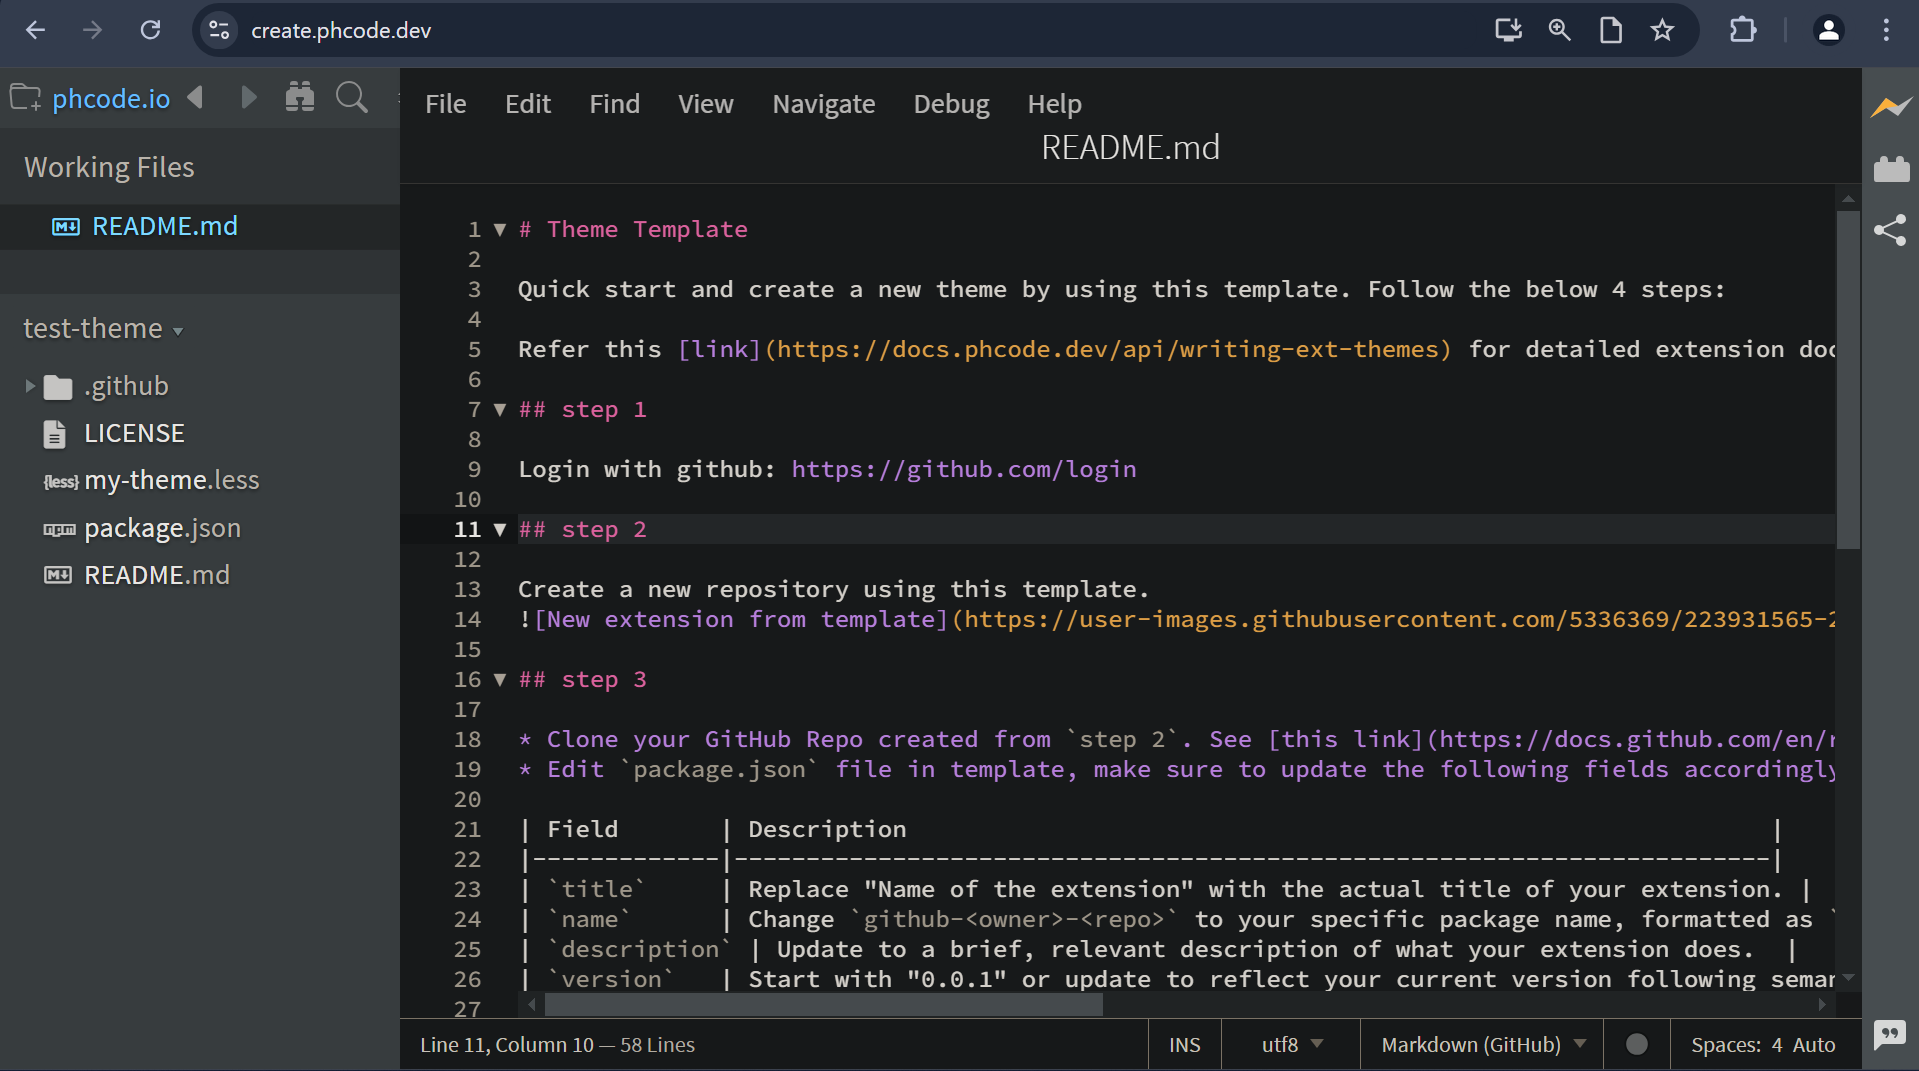Click Line 11, Column 10 cursor position
This screenshot has height=1071, width=1919.
[x=507, y=1045]
